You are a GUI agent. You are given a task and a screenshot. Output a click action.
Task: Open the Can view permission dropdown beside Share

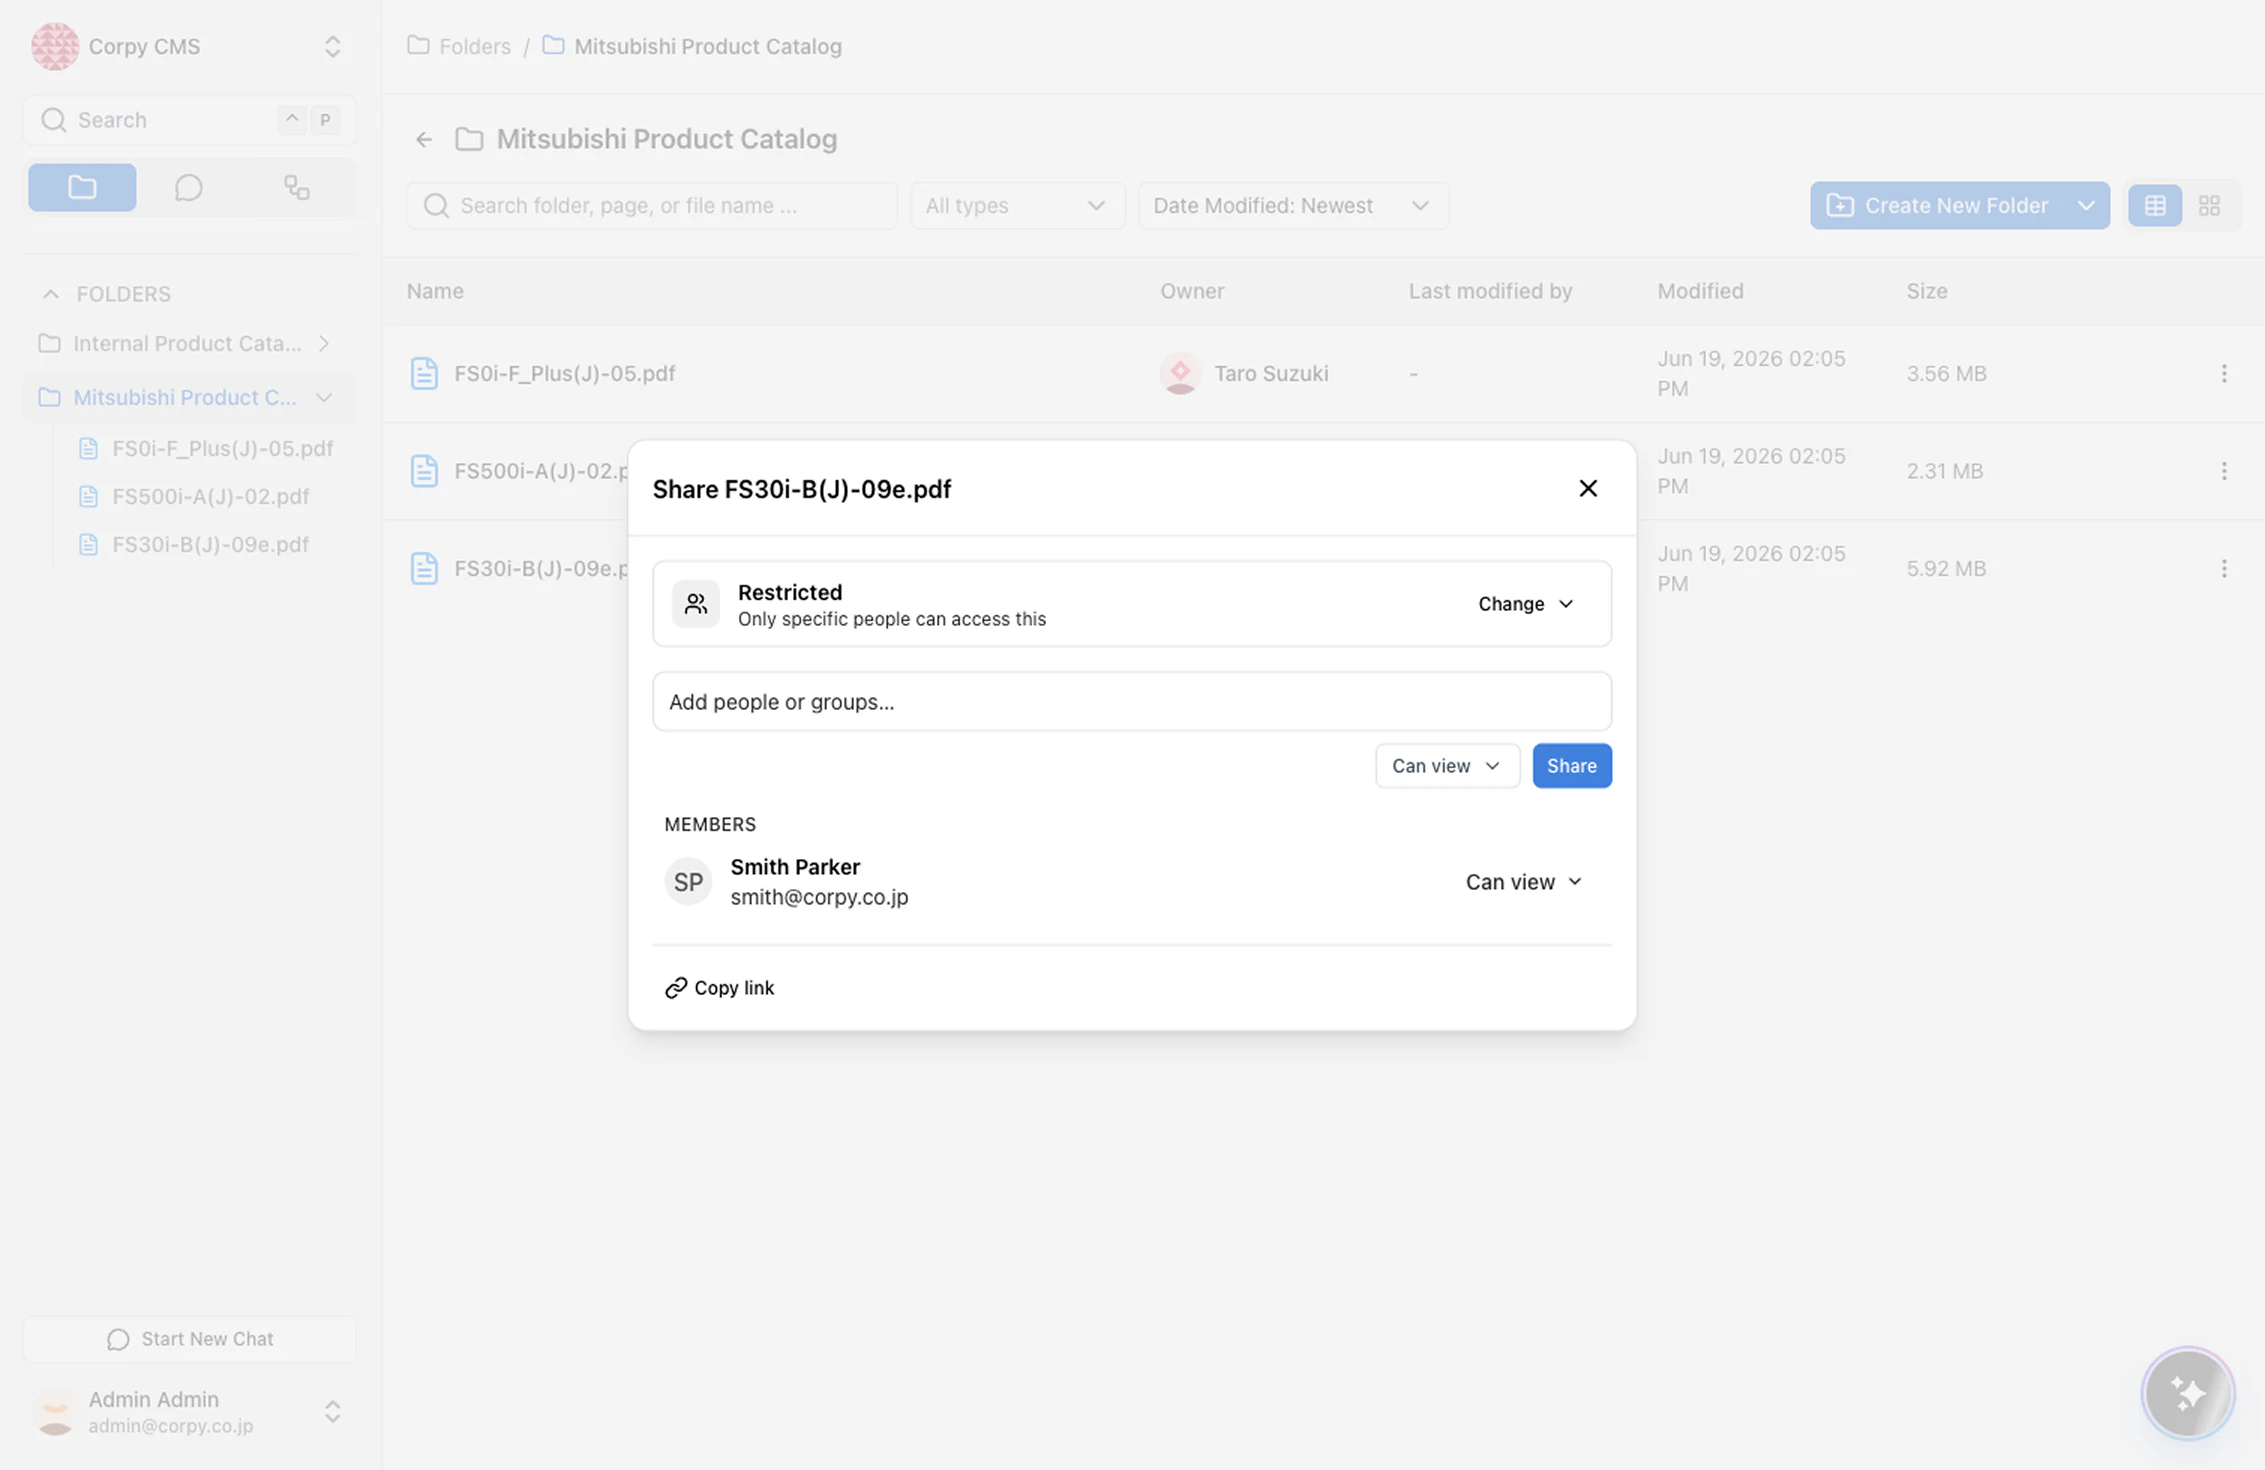[x=1447, y=765]
